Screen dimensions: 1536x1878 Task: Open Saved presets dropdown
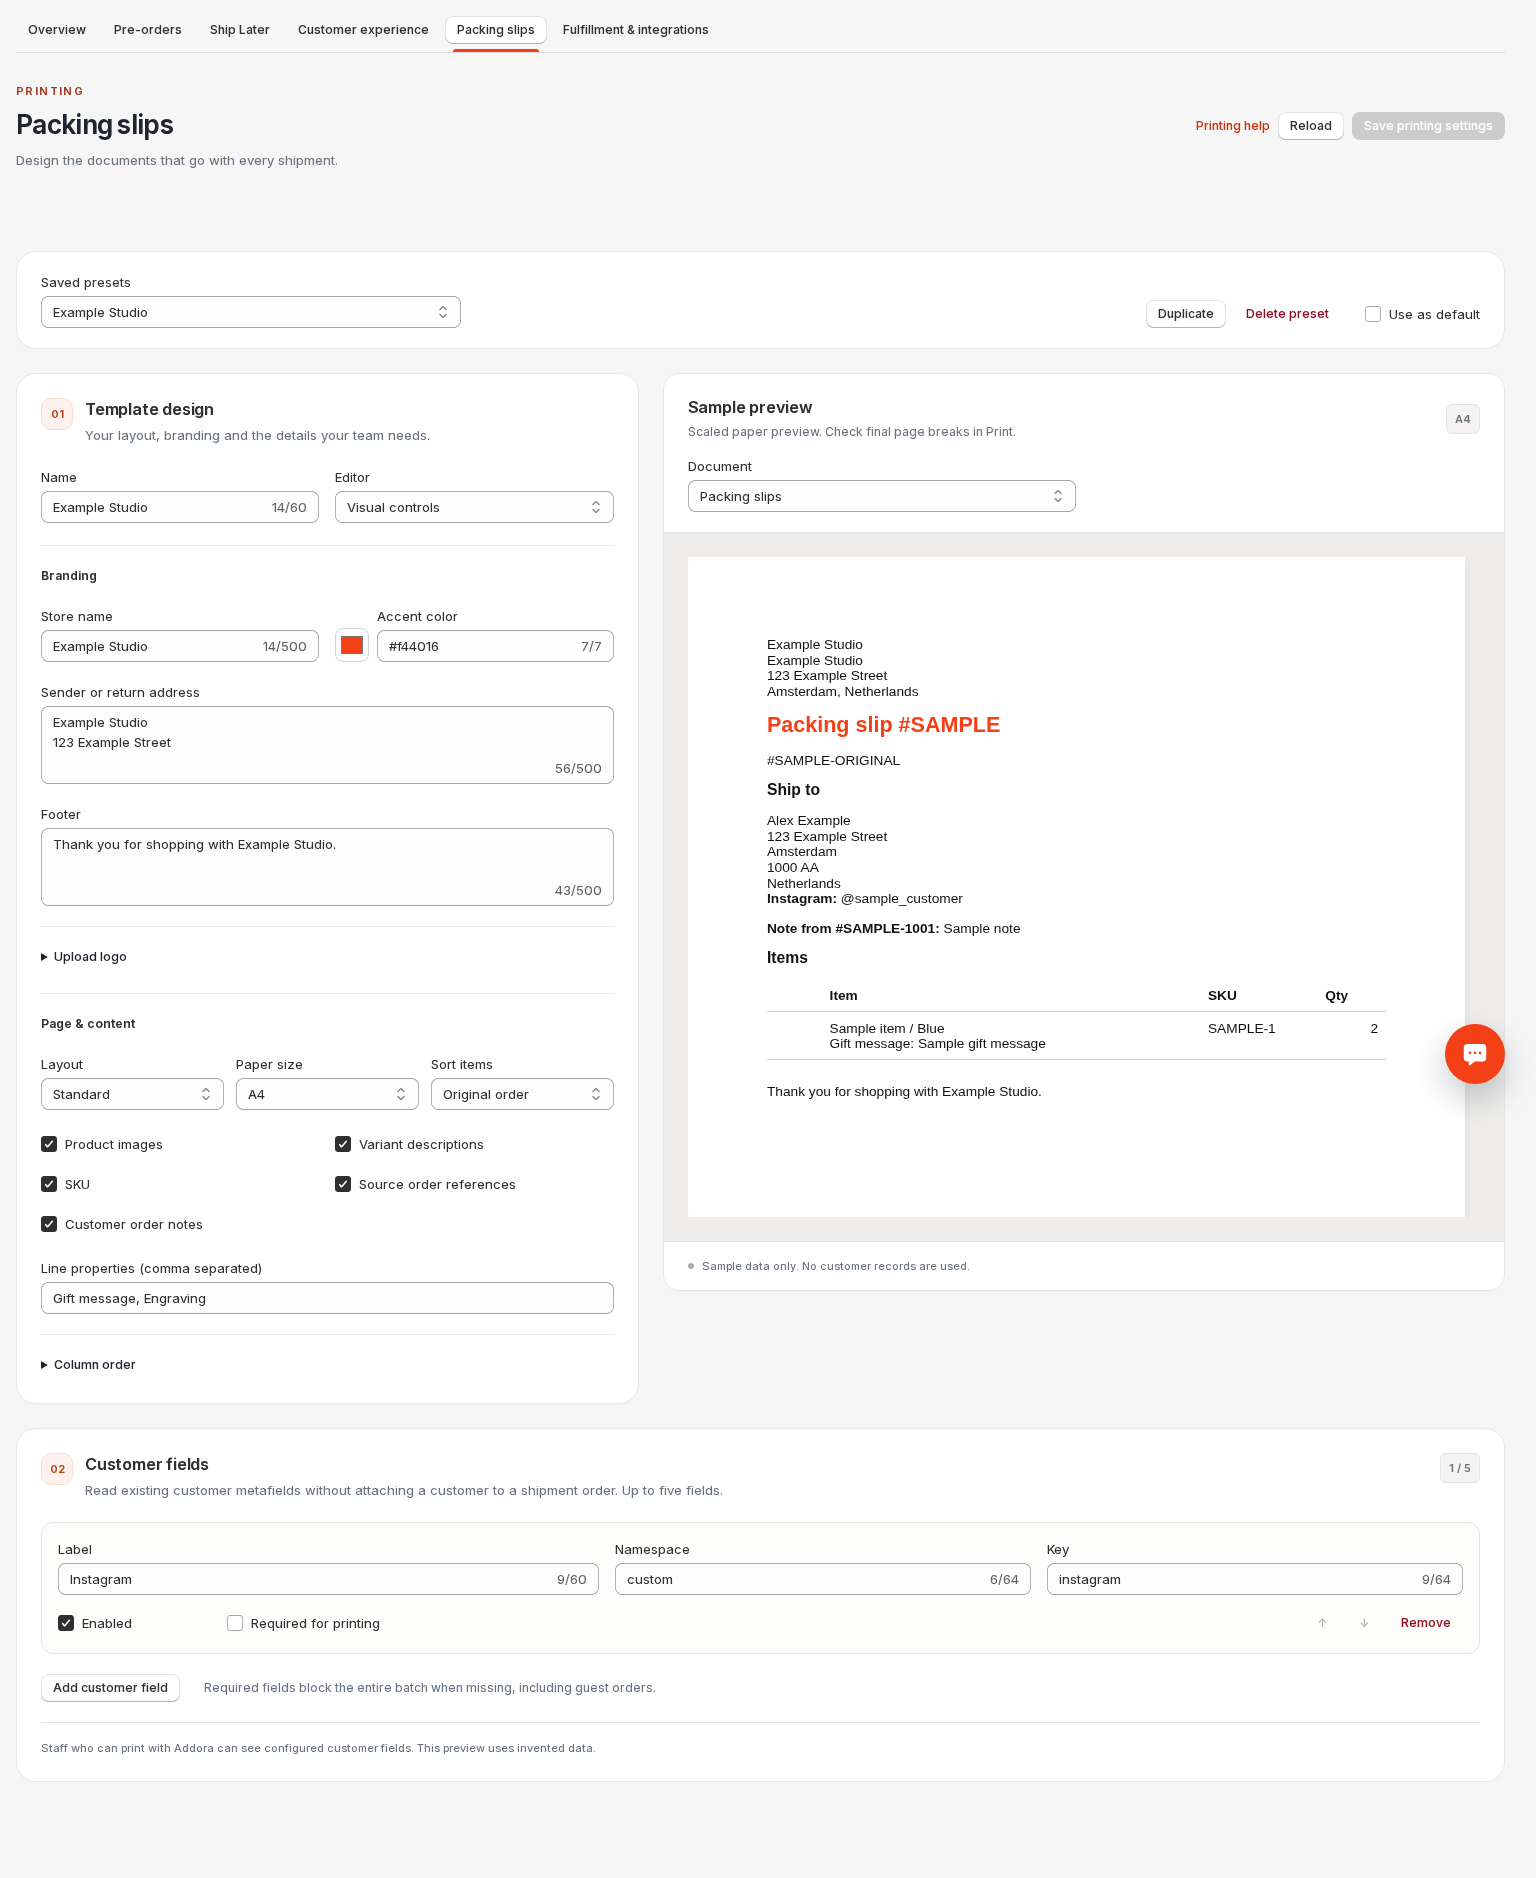coord(251,312)
